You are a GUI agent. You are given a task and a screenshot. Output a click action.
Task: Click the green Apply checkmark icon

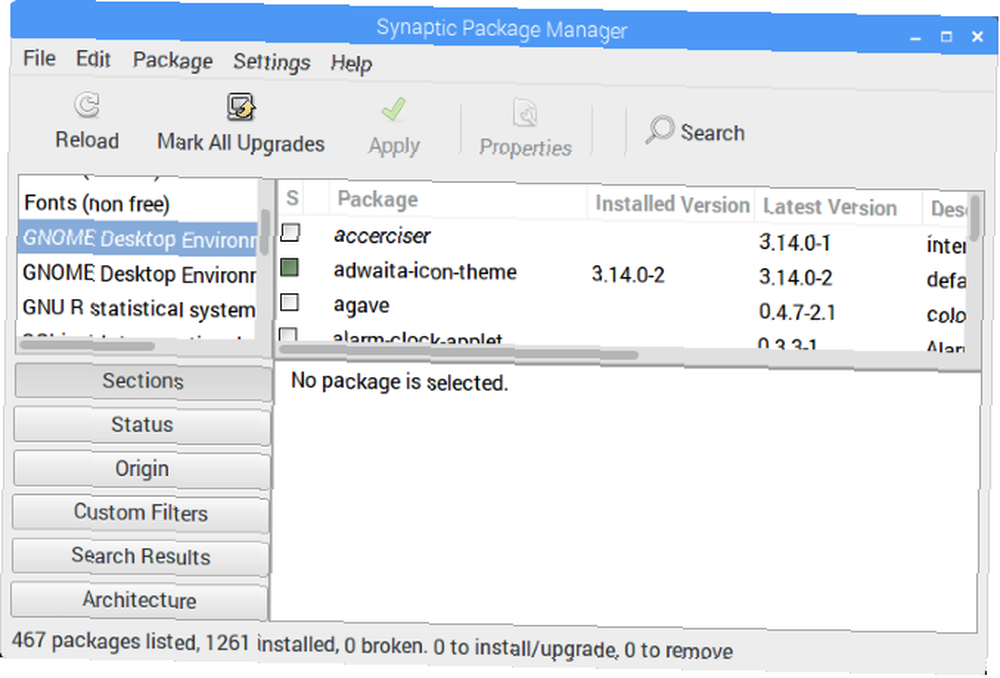click(x=393, y=109)
